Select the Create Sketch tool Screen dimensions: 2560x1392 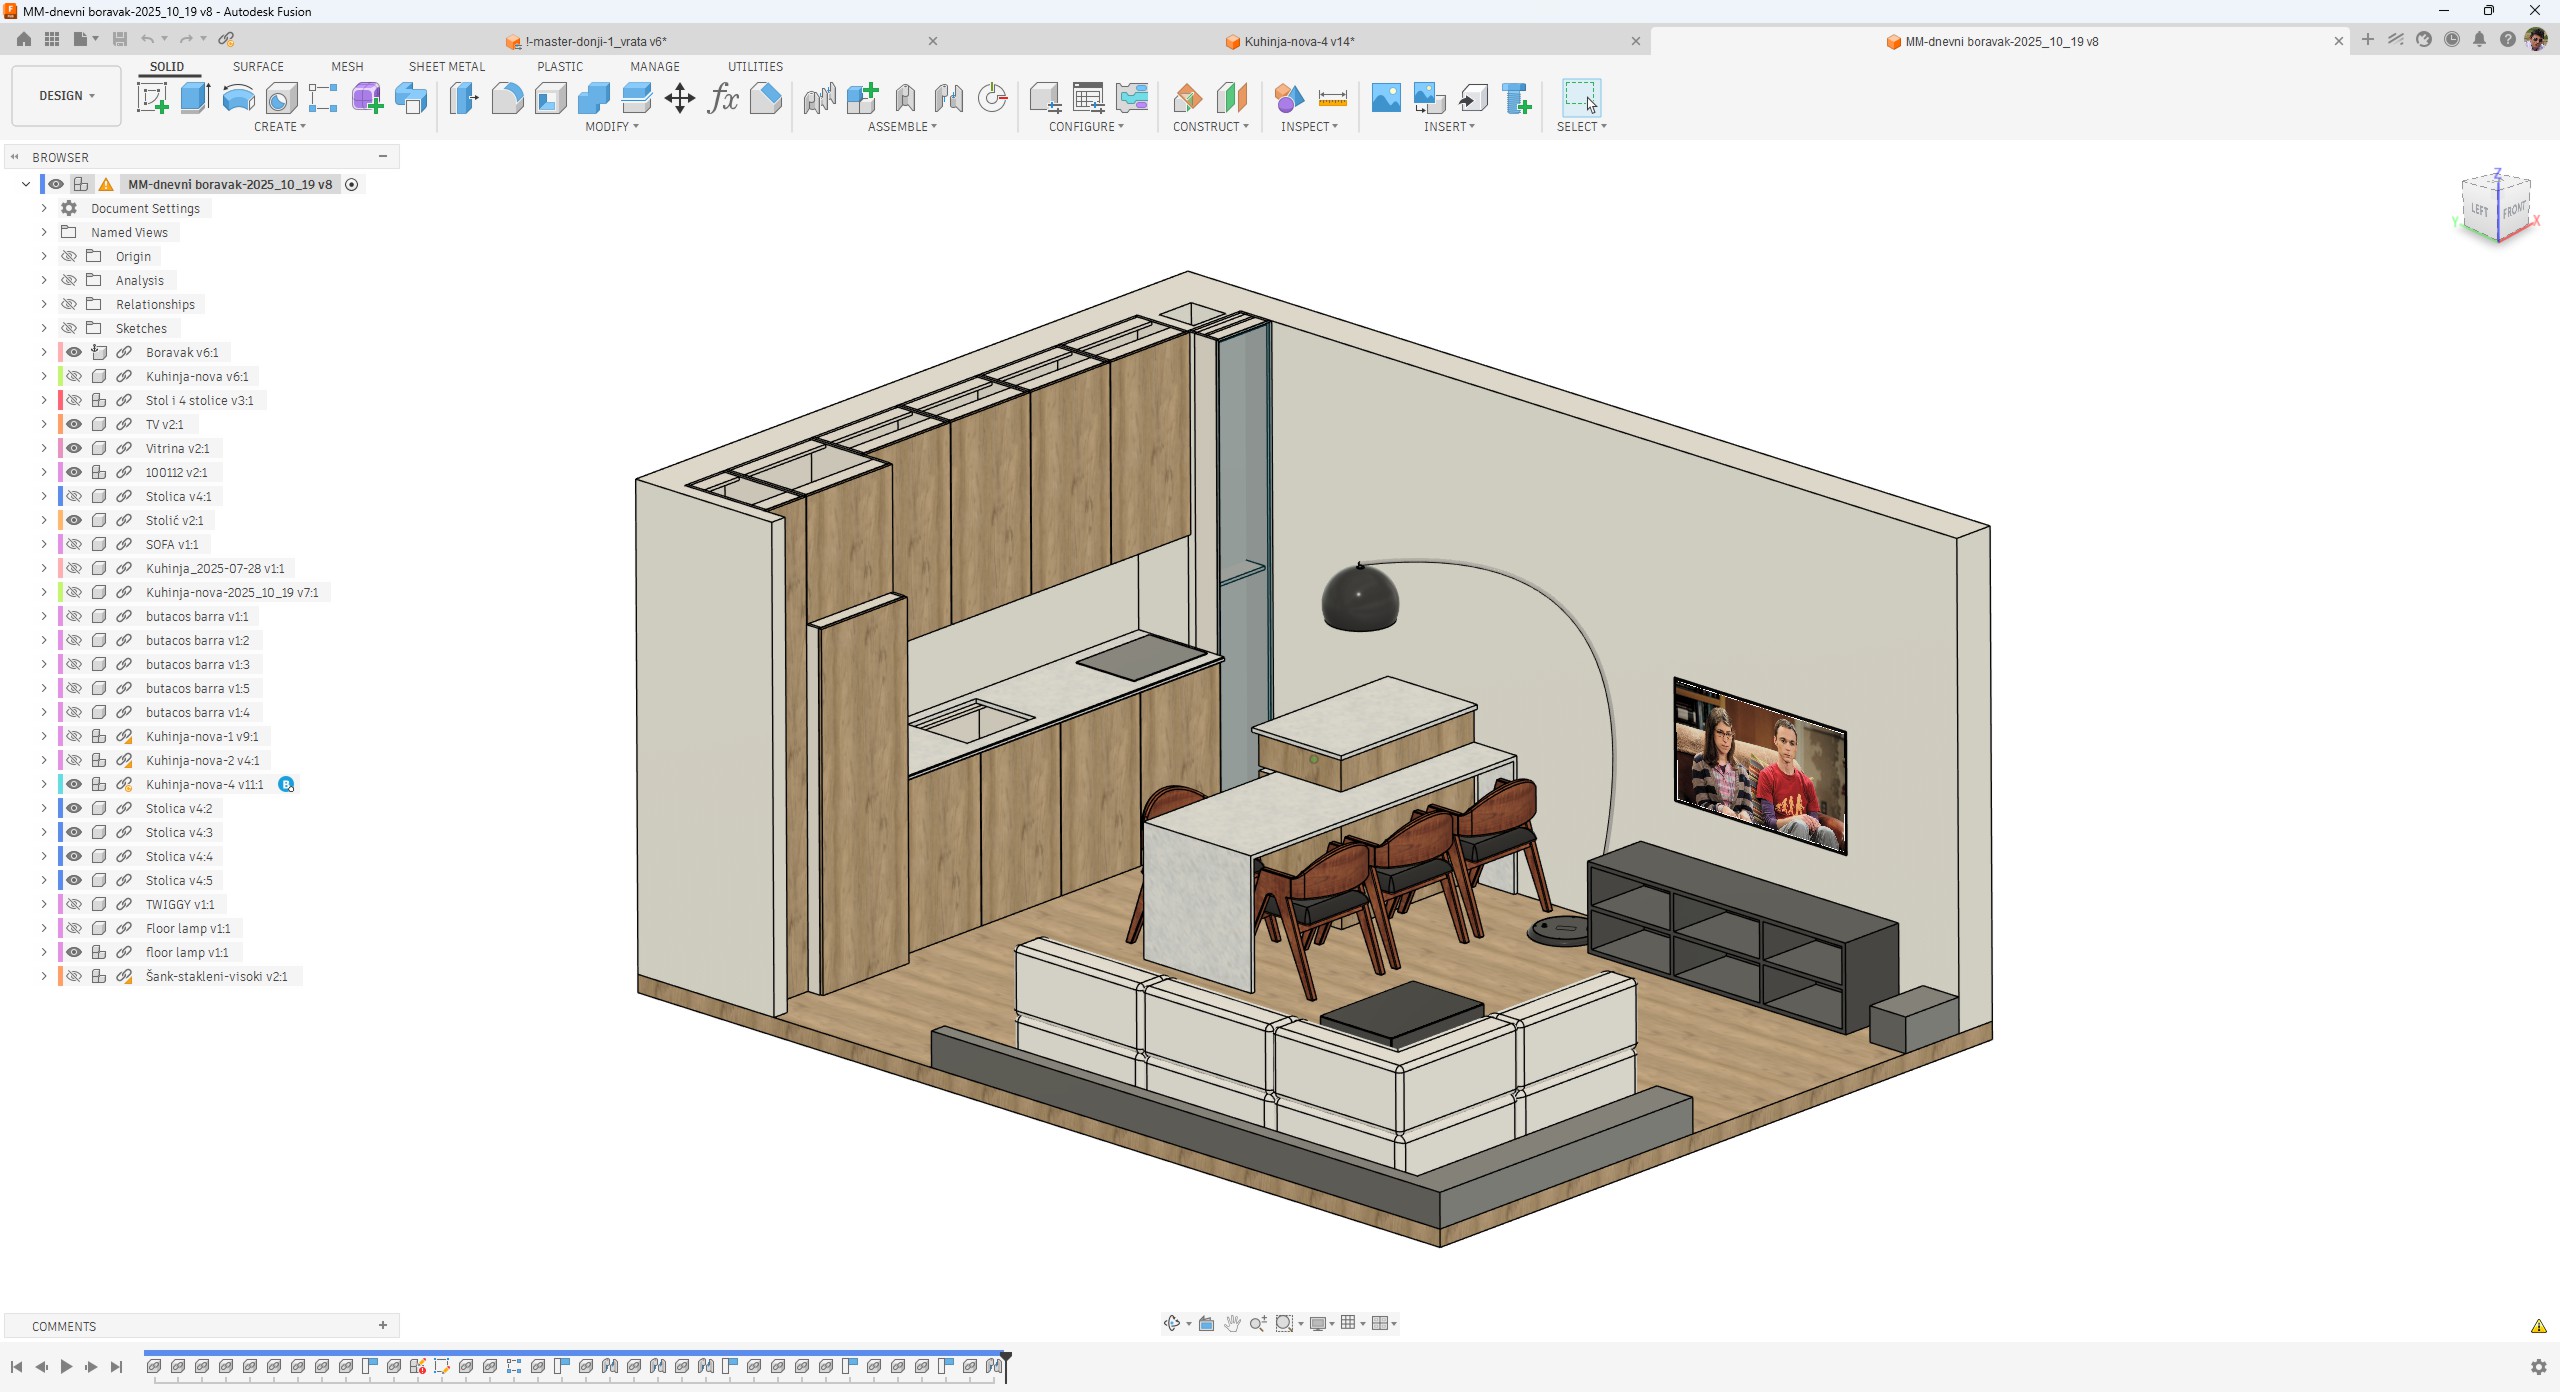pyautogui.click(x=152, y=98)
